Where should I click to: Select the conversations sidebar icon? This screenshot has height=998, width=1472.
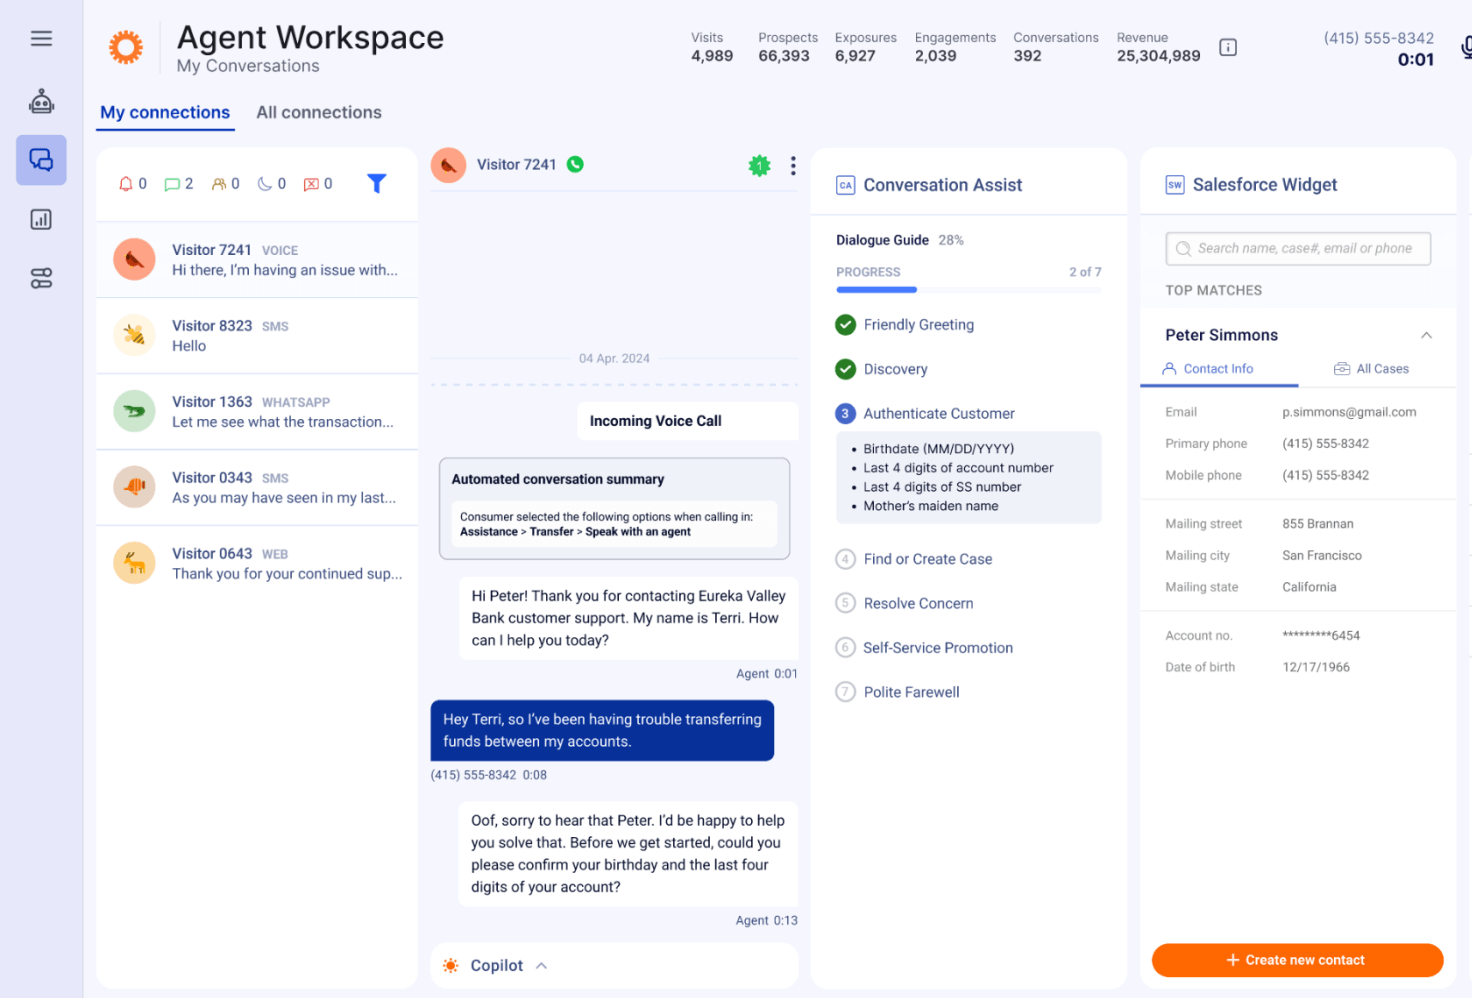(x=41, y=160)
